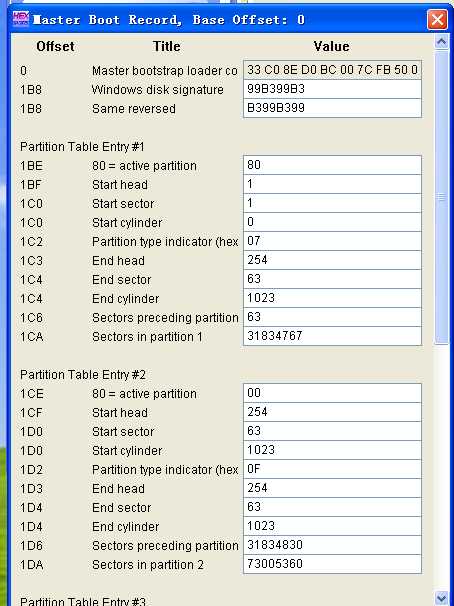
Task: Click Entry #1 partition type indicator 07
Action: click(x=332, y=241)
